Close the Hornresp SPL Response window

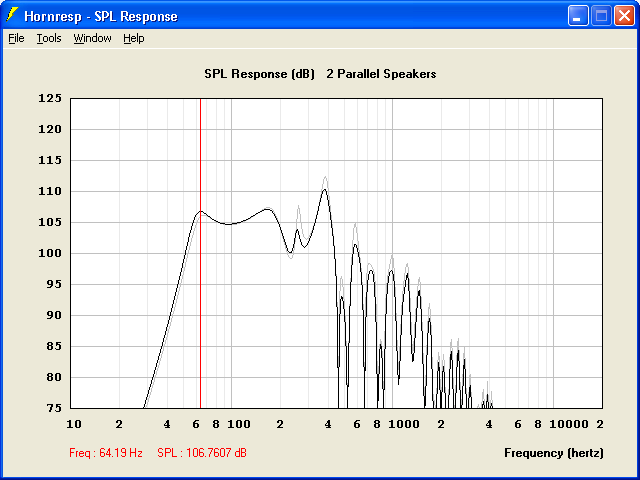(624, 16)
